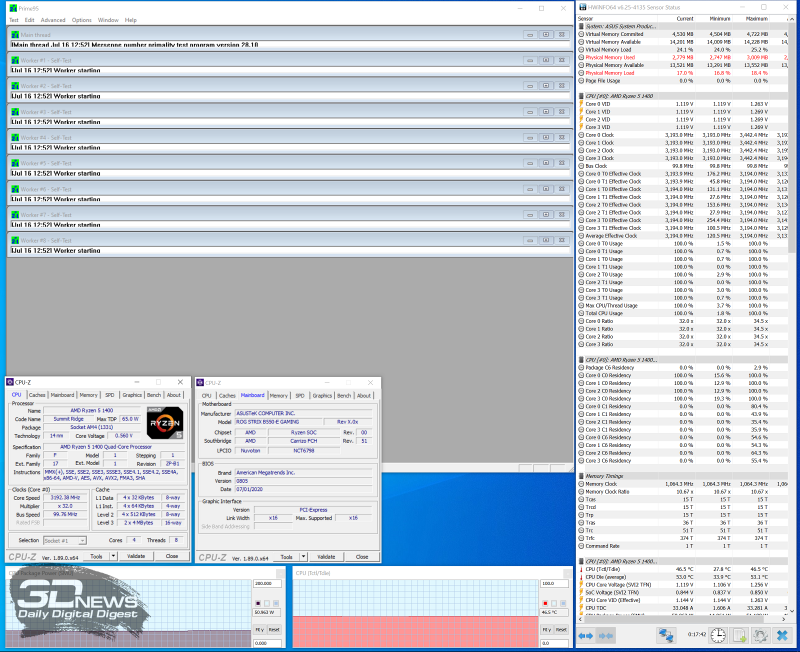The height and width of the screenshot is (652, 800).
Task: Open Socket #1 selection dropdown in CPU-Z
Action: (x=65, y=540)
